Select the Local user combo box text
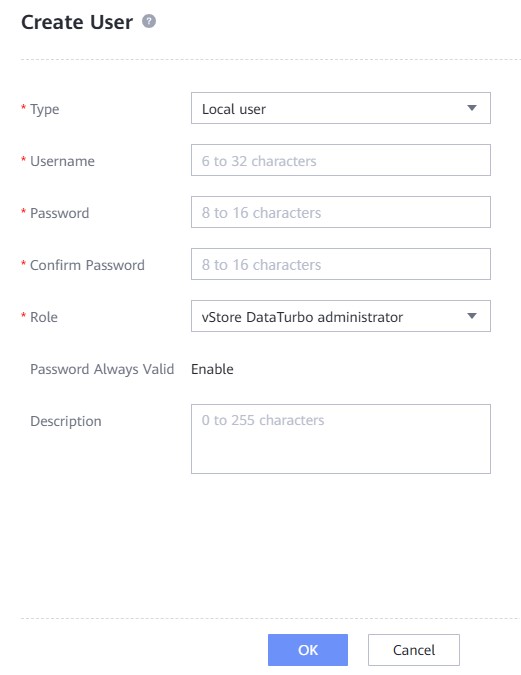The image size is (521, 675). click(x=234, y=109)
